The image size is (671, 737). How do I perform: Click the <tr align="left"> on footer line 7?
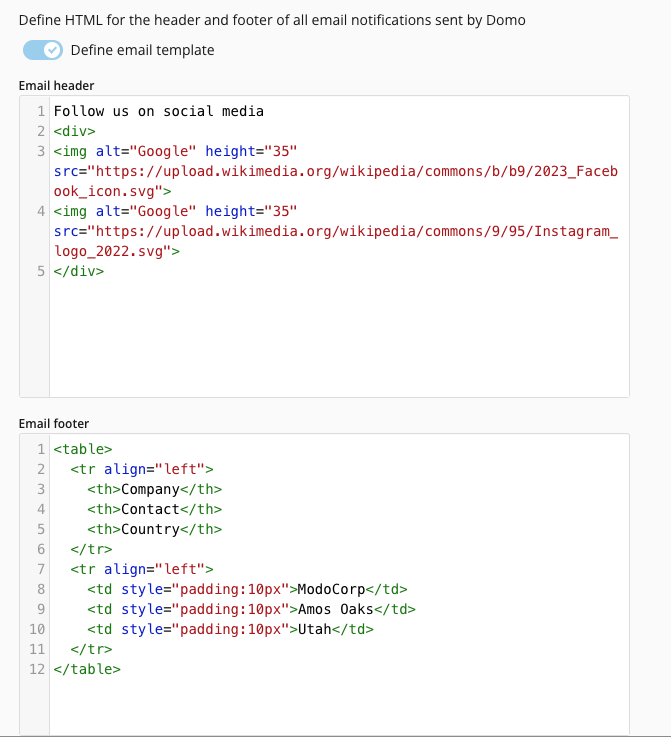pos(142,570)
